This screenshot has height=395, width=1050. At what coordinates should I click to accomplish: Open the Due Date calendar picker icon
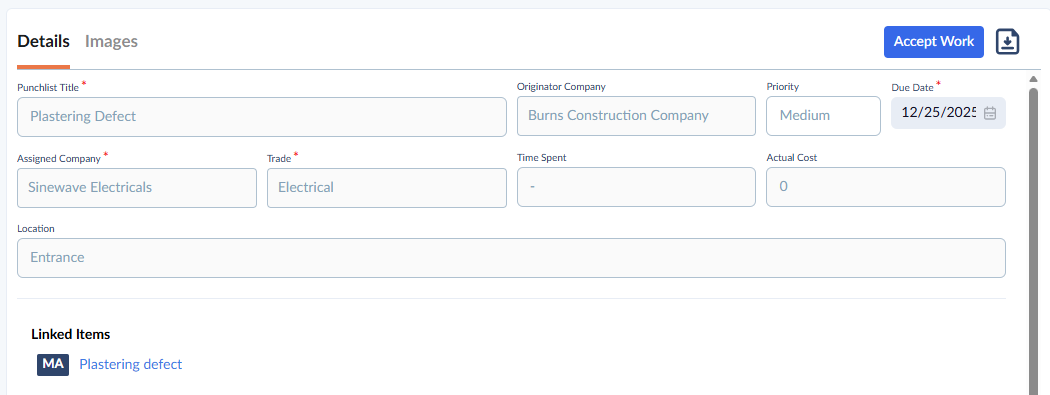tap(990, 113)
